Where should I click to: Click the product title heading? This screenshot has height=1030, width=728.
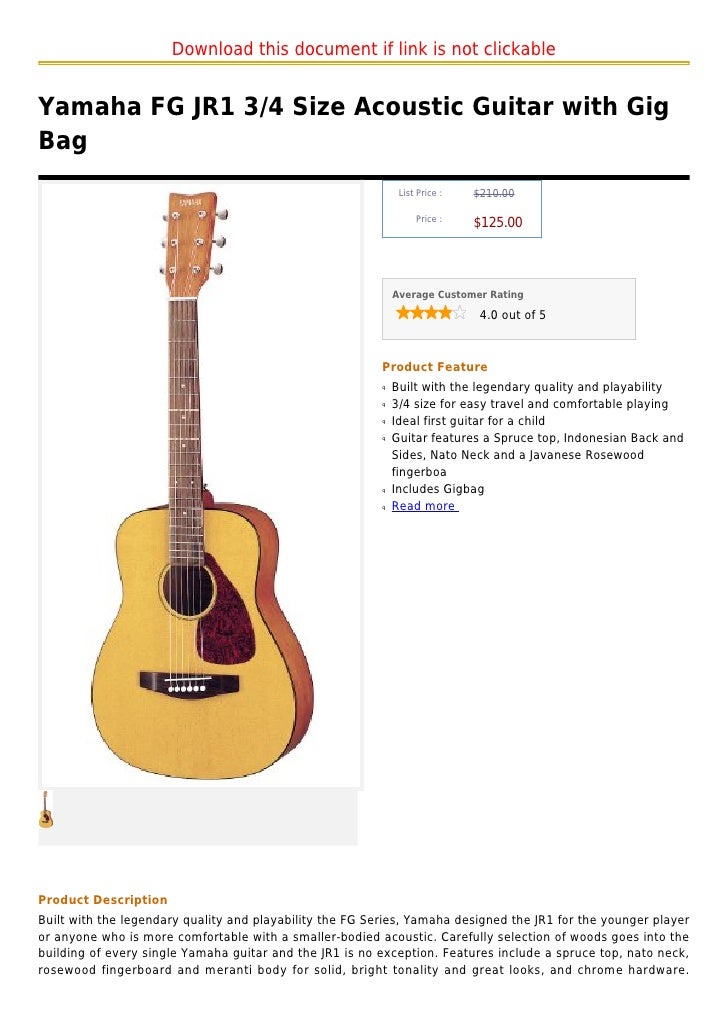tap(353, 123)
